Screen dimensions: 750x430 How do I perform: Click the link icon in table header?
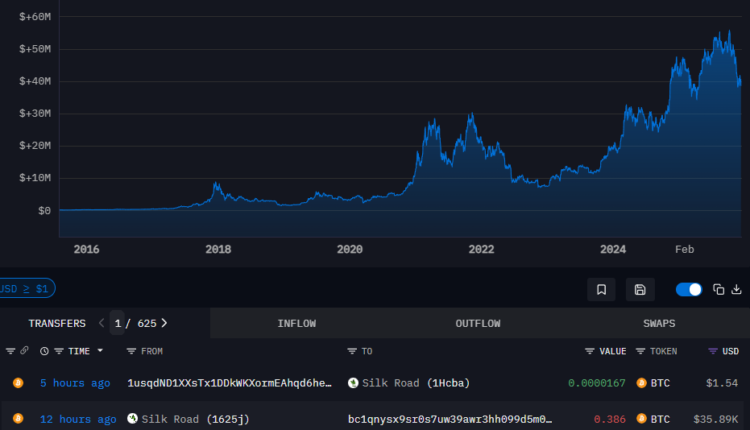24,351
